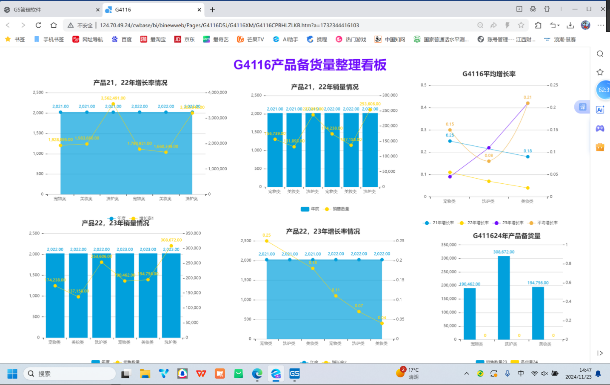Open the GS application on the taskbar
This screenshot has width=610, height=385.
point(294,374)
